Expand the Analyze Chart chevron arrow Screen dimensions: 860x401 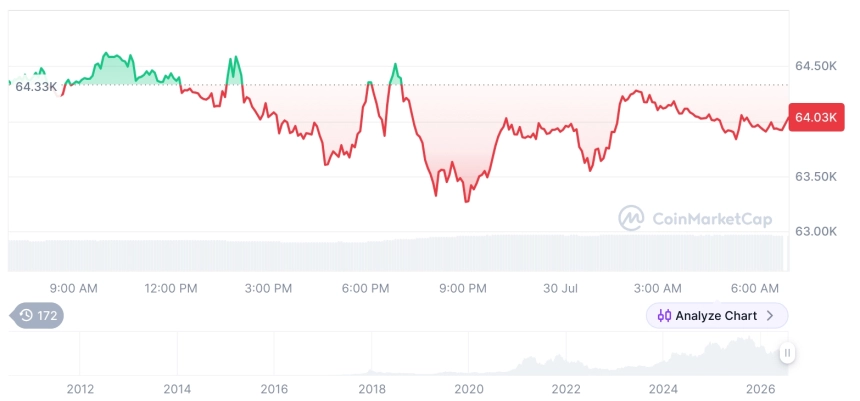[x=770, y=315]
